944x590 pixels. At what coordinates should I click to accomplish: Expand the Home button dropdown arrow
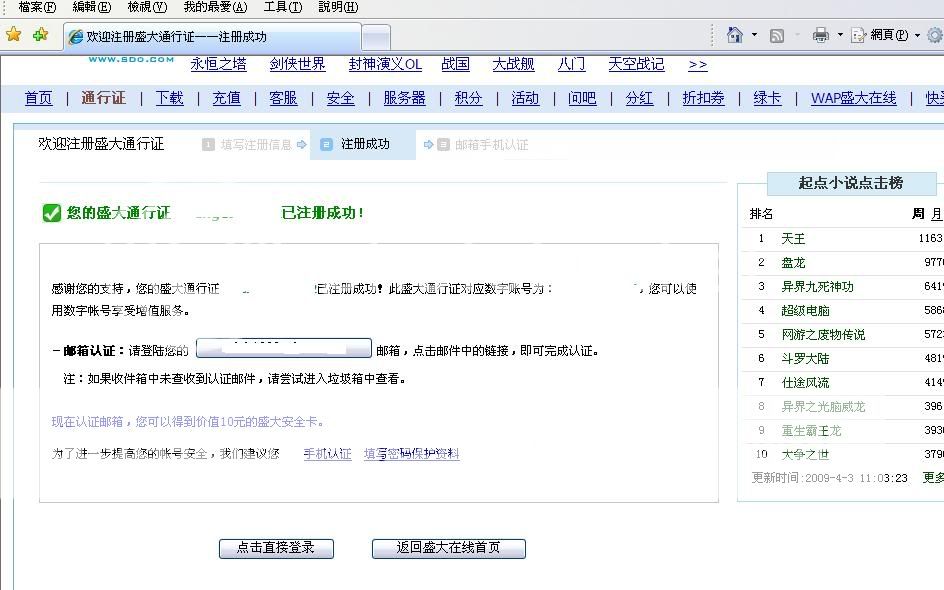coord(754,35)
